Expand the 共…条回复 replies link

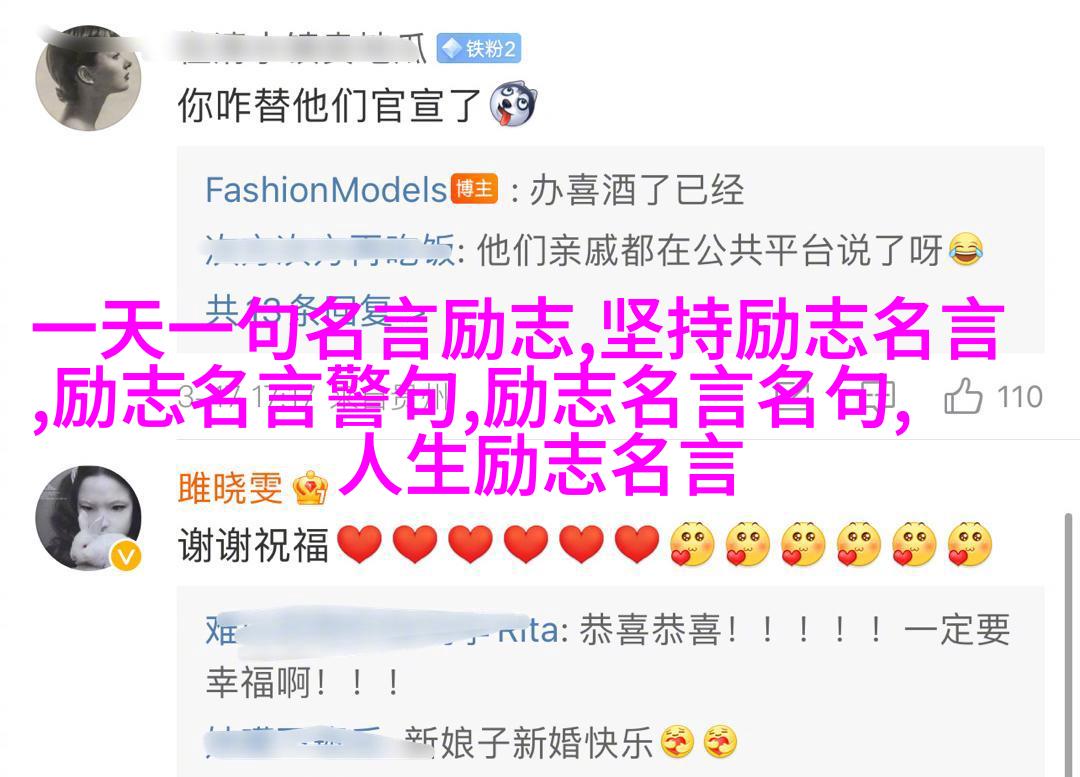[x=298, y=310]
